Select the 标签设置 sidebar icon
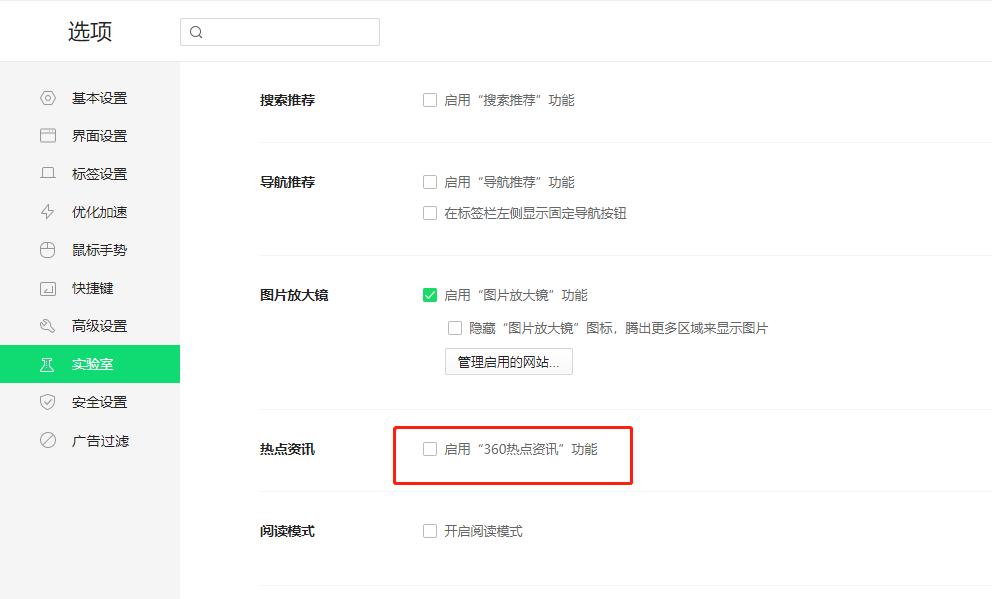The image size is (992, 599). pos(47,173)
